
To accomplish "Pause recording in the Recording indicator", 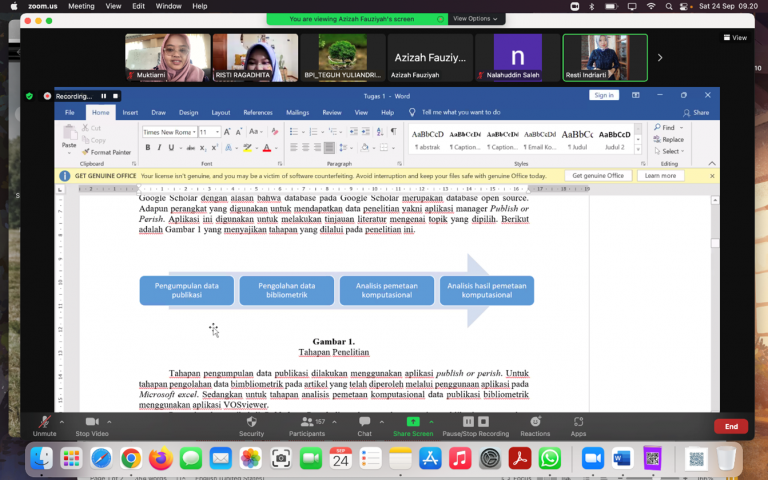I will [103, 96].
